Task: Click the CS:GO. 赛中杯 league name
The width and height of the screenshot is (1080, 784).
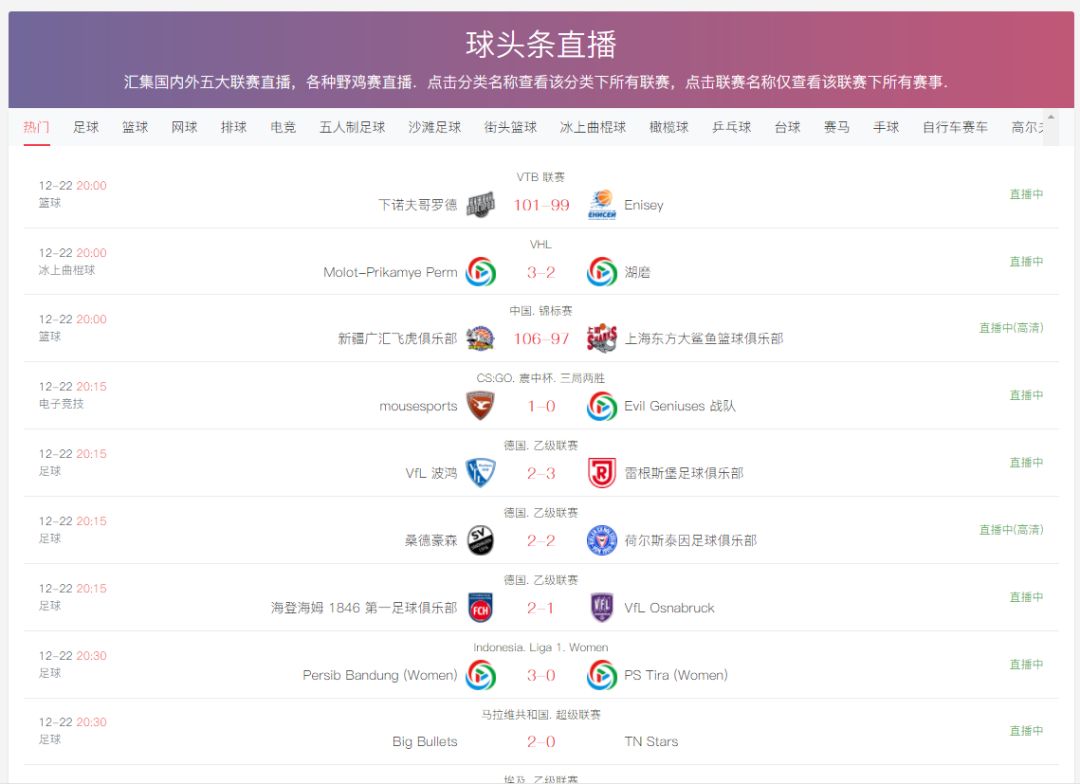Action: coord(541,378)
